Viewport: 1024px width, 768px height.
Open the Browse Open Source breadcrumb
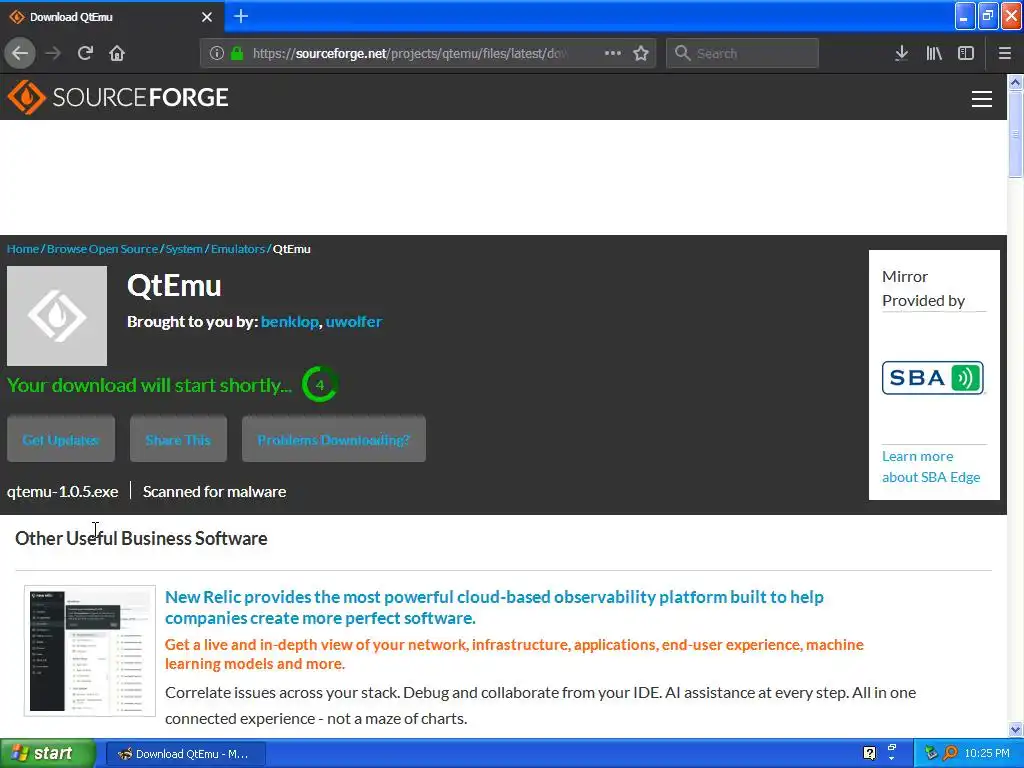tap(103, 249)
